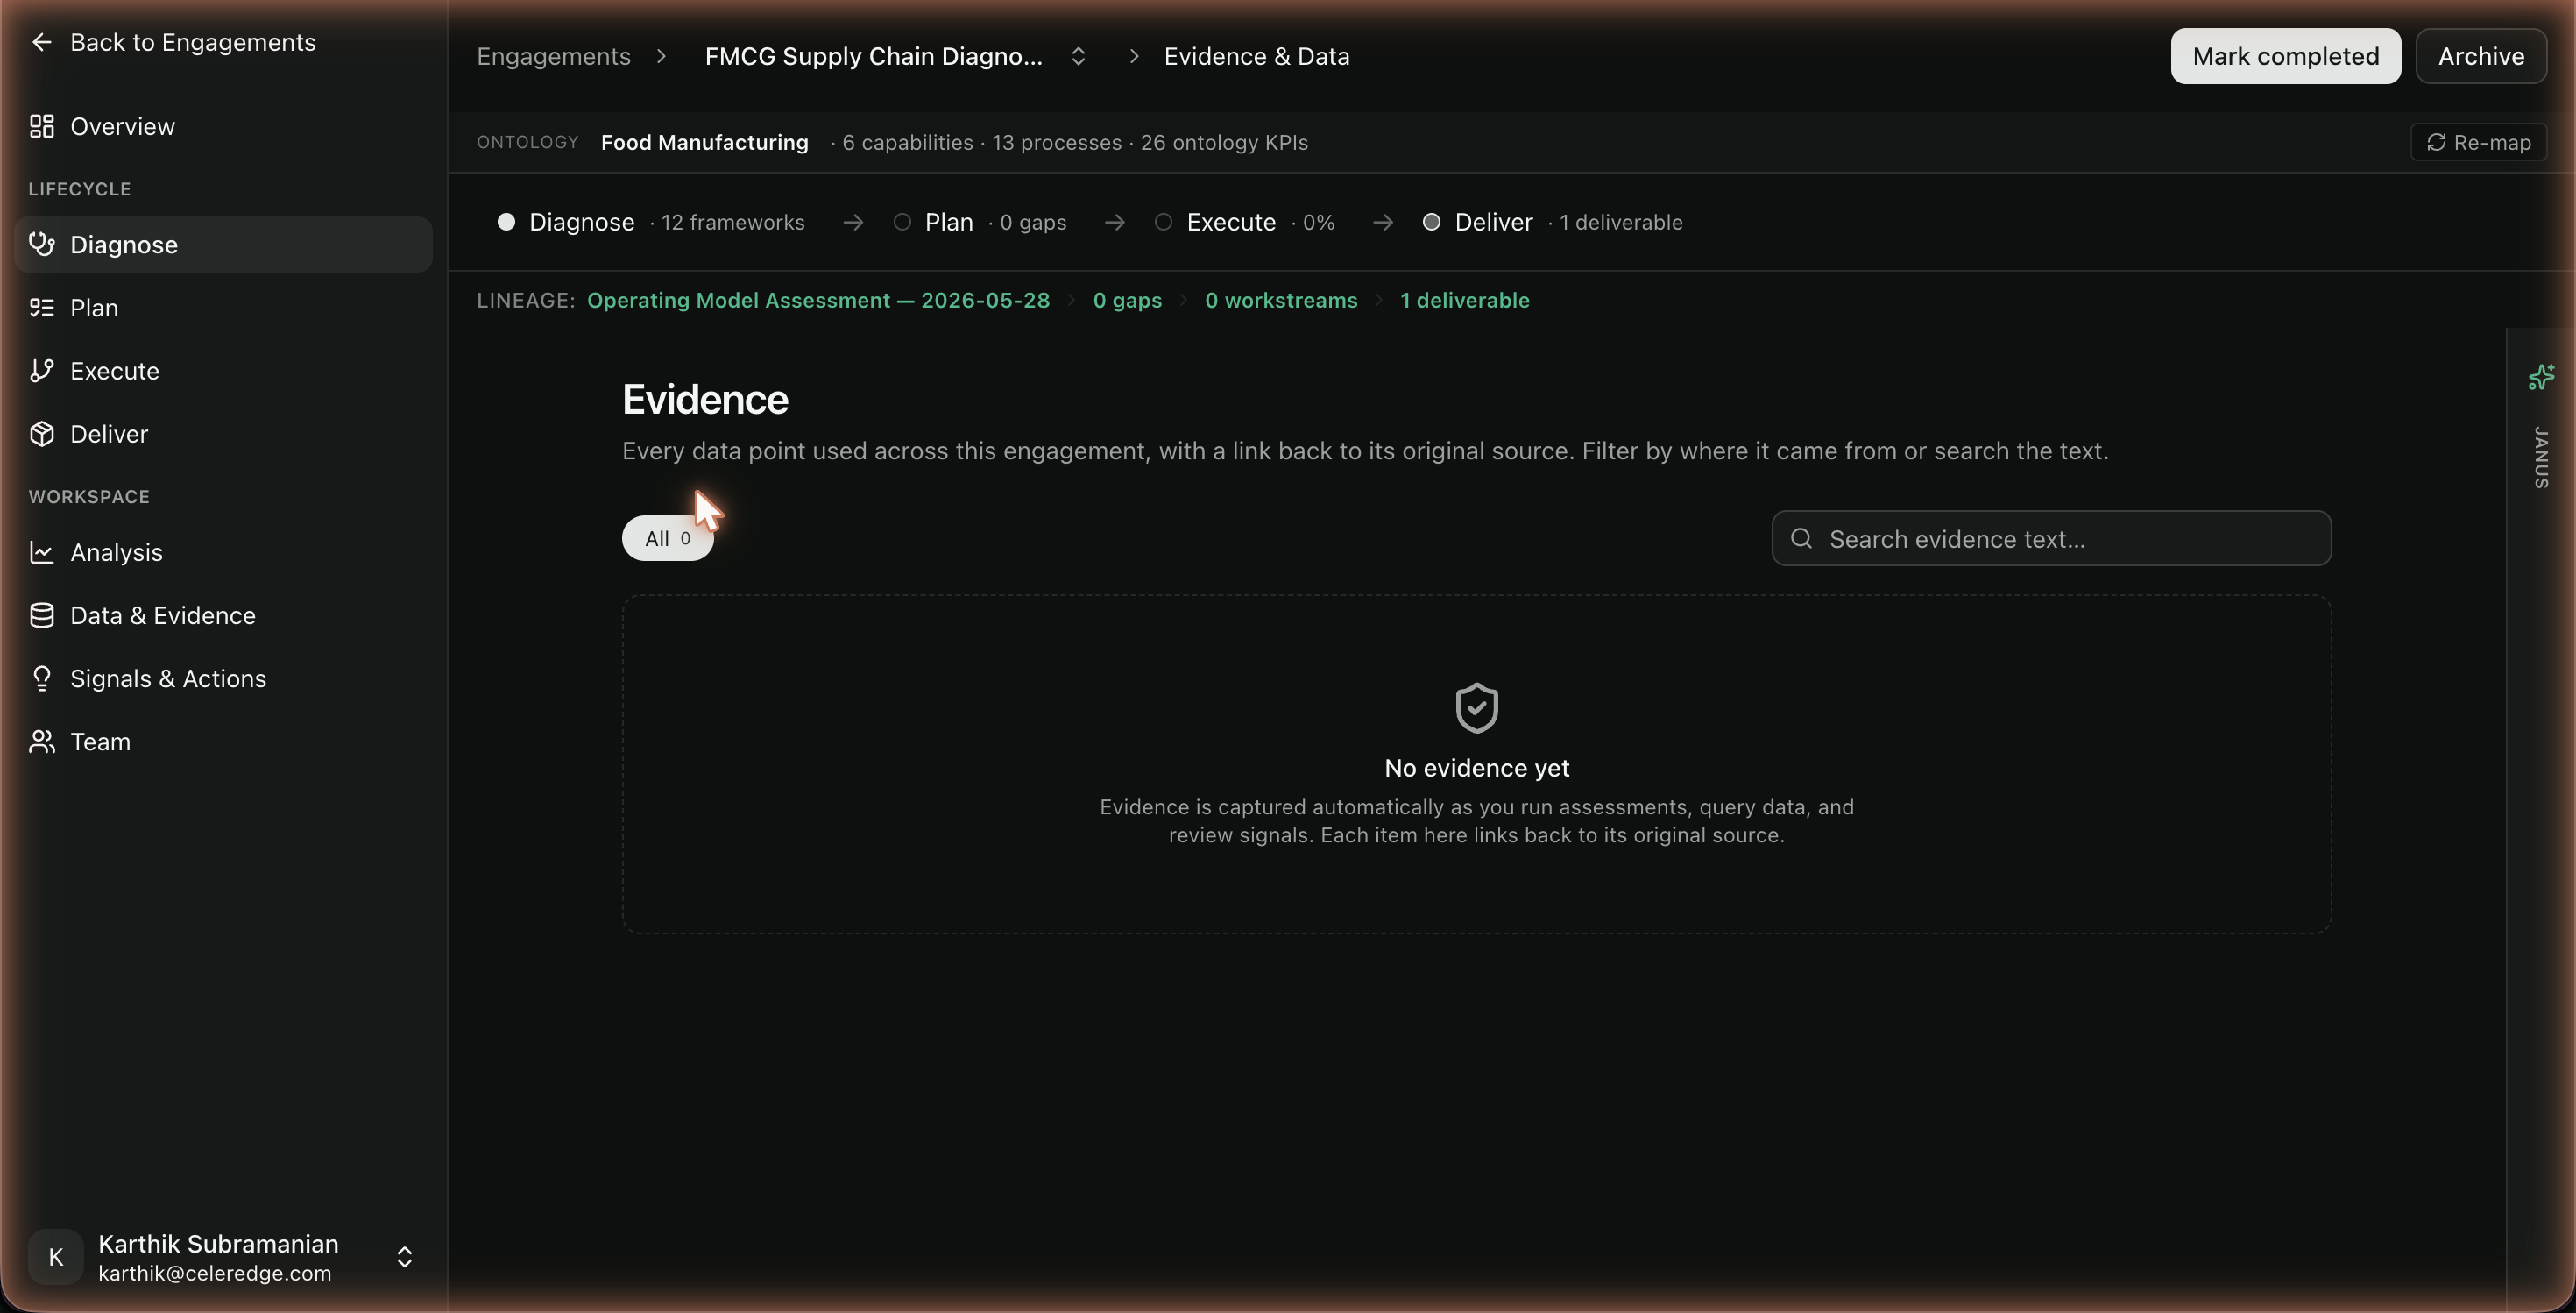Click the FMCG Supply Chain Diagno... breadcrumb

coord(873,56)
